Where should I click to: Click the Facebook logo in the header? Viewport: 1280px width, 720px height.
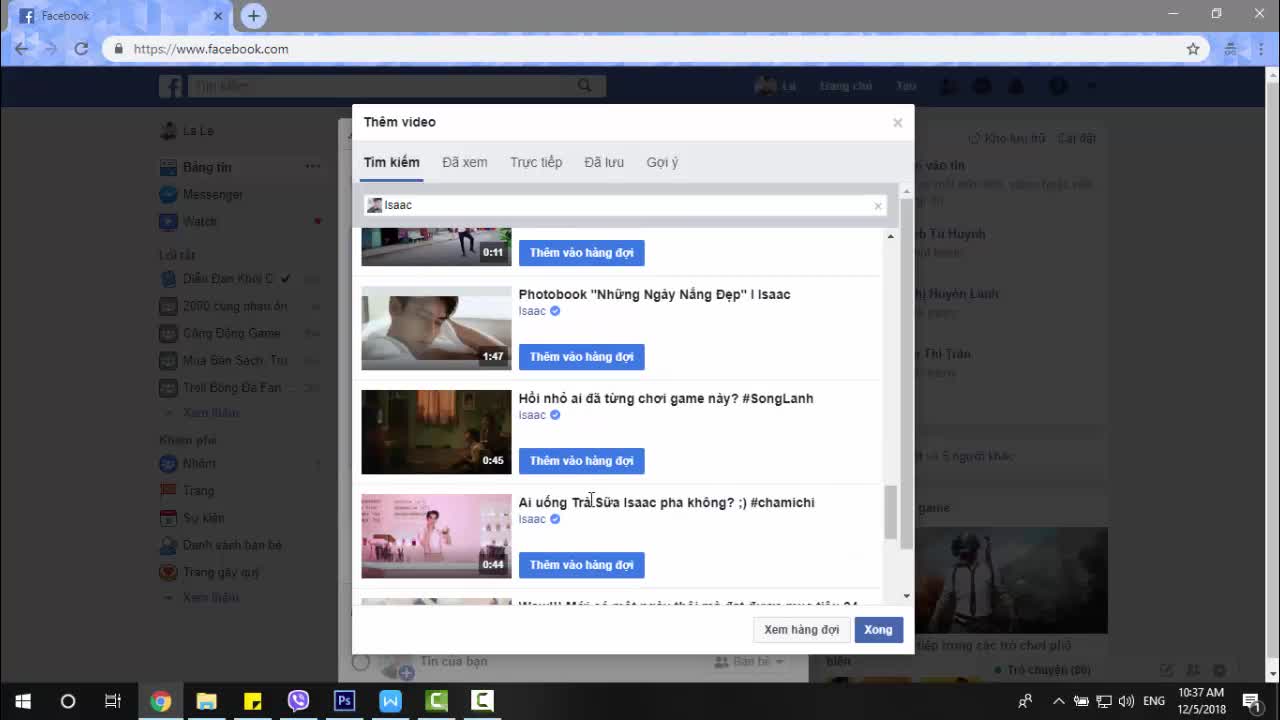tap(171, 86)
